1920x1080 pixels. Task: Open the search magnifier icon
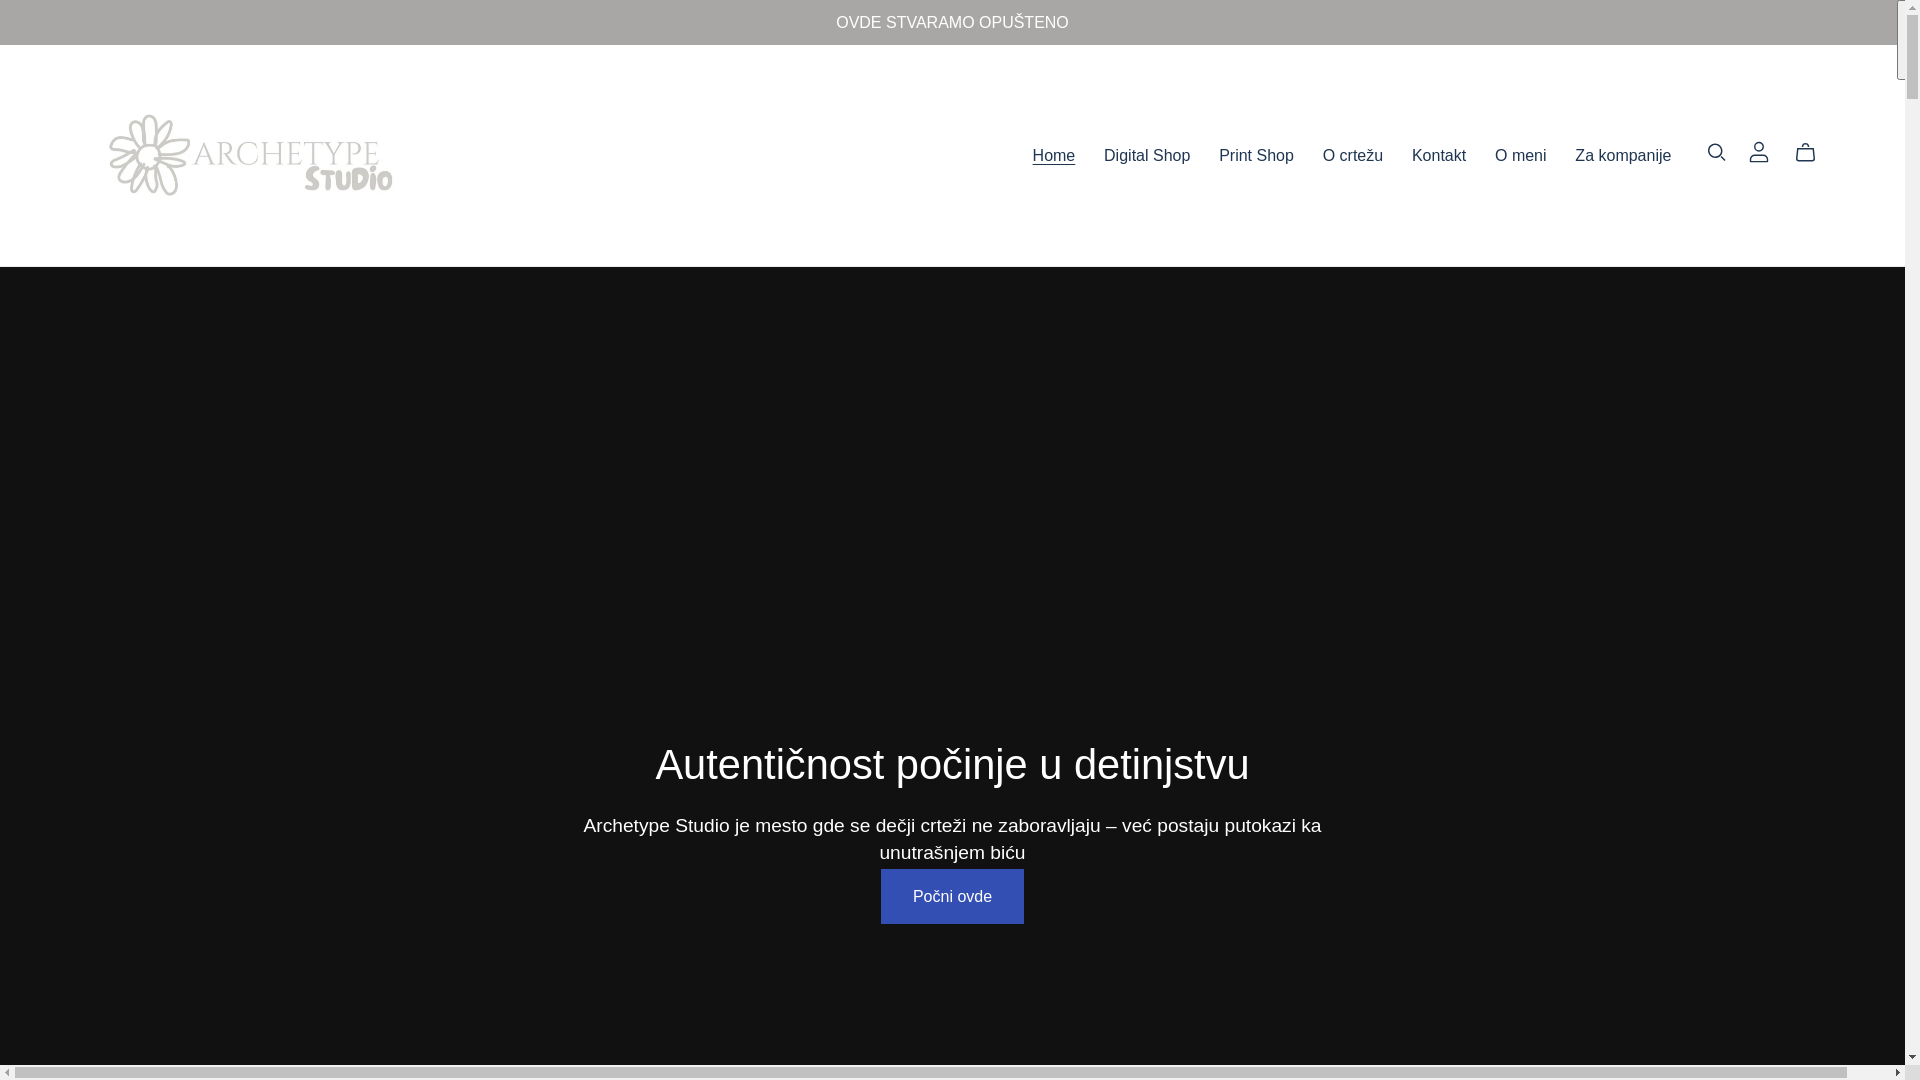(1716, 153)
